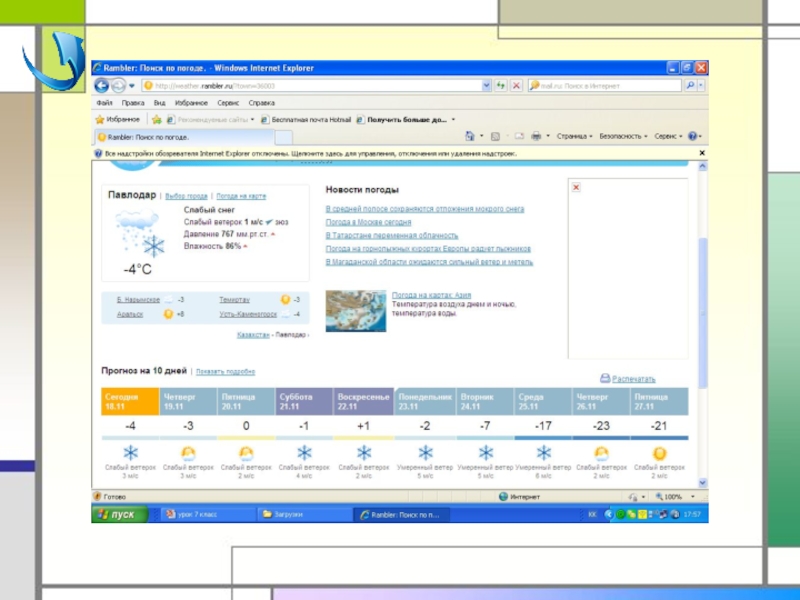The image size is (800, 600).
Task: Open the Сервис menu in menu bar
Action: pyautogui.click(x=228, y=103)
